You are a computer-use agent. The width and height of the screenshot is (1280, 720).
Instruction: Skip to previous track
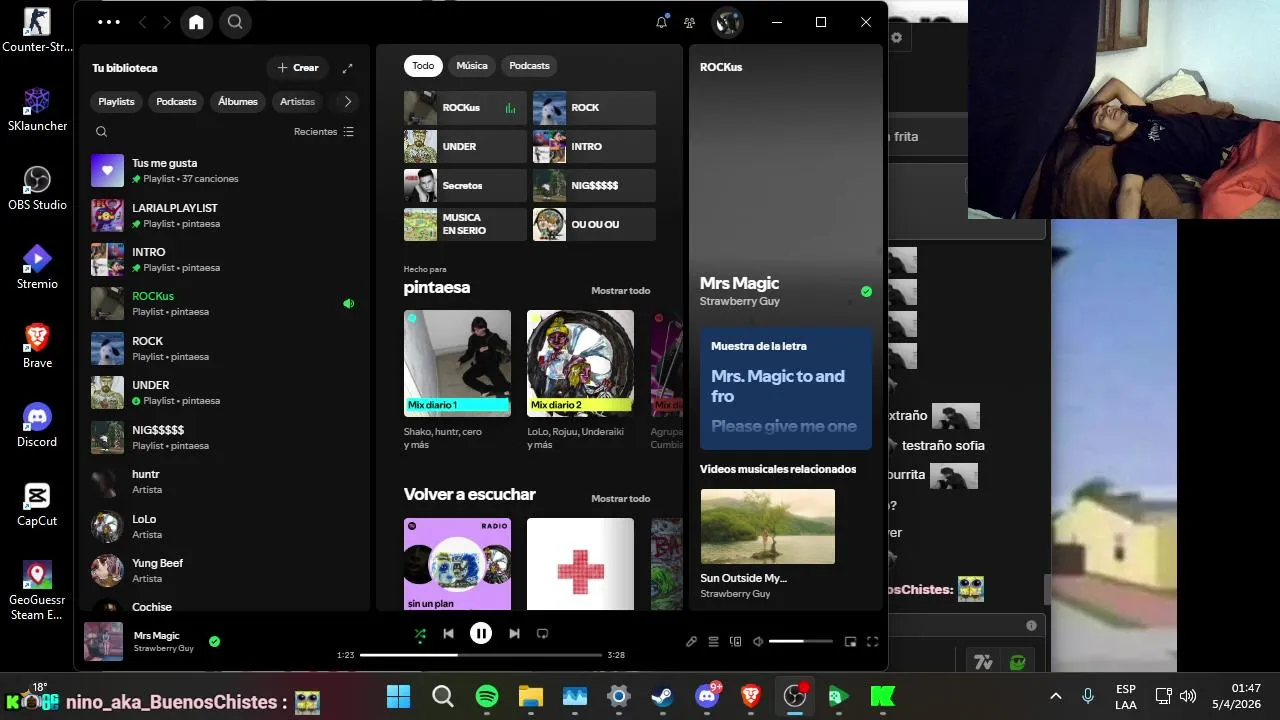(449, 633)
